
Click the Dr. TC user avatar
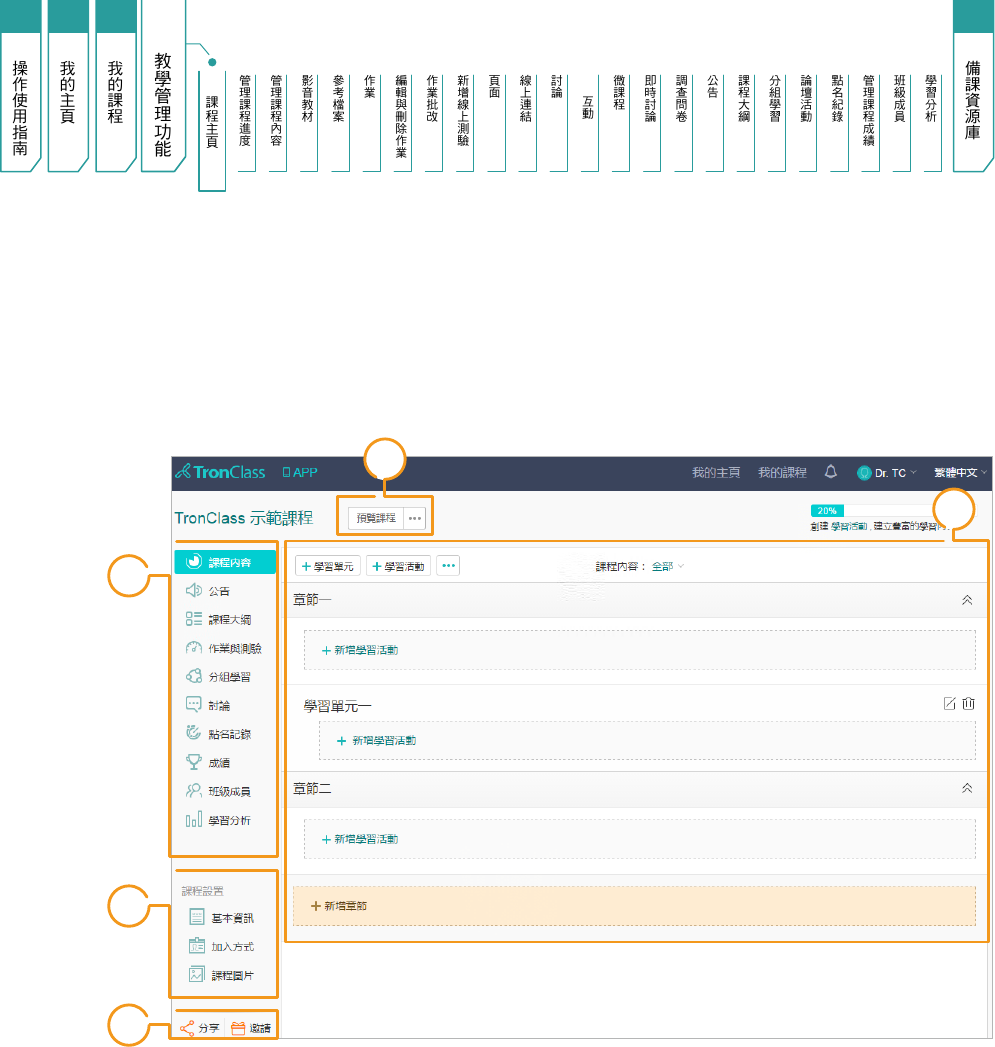click(x=864, y=473)
